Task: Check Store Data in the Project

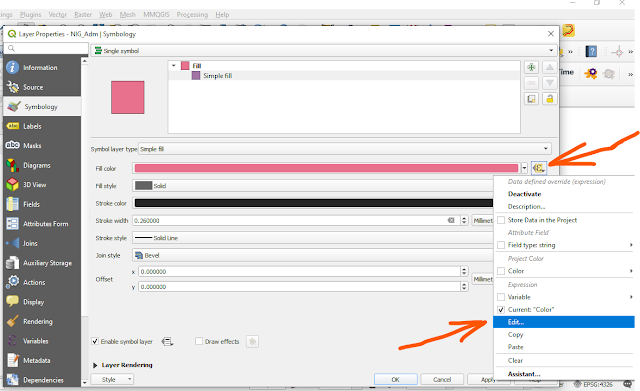Action: pyautogui.click(x=501, y=220)
